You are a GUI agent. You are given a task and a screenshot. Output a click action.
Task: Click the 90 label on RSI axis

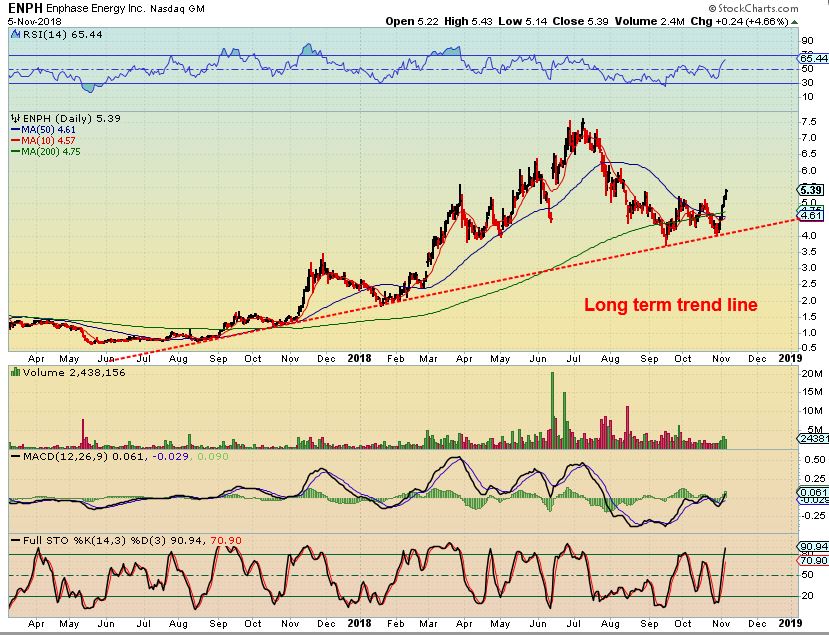click(x=807, y=41)
